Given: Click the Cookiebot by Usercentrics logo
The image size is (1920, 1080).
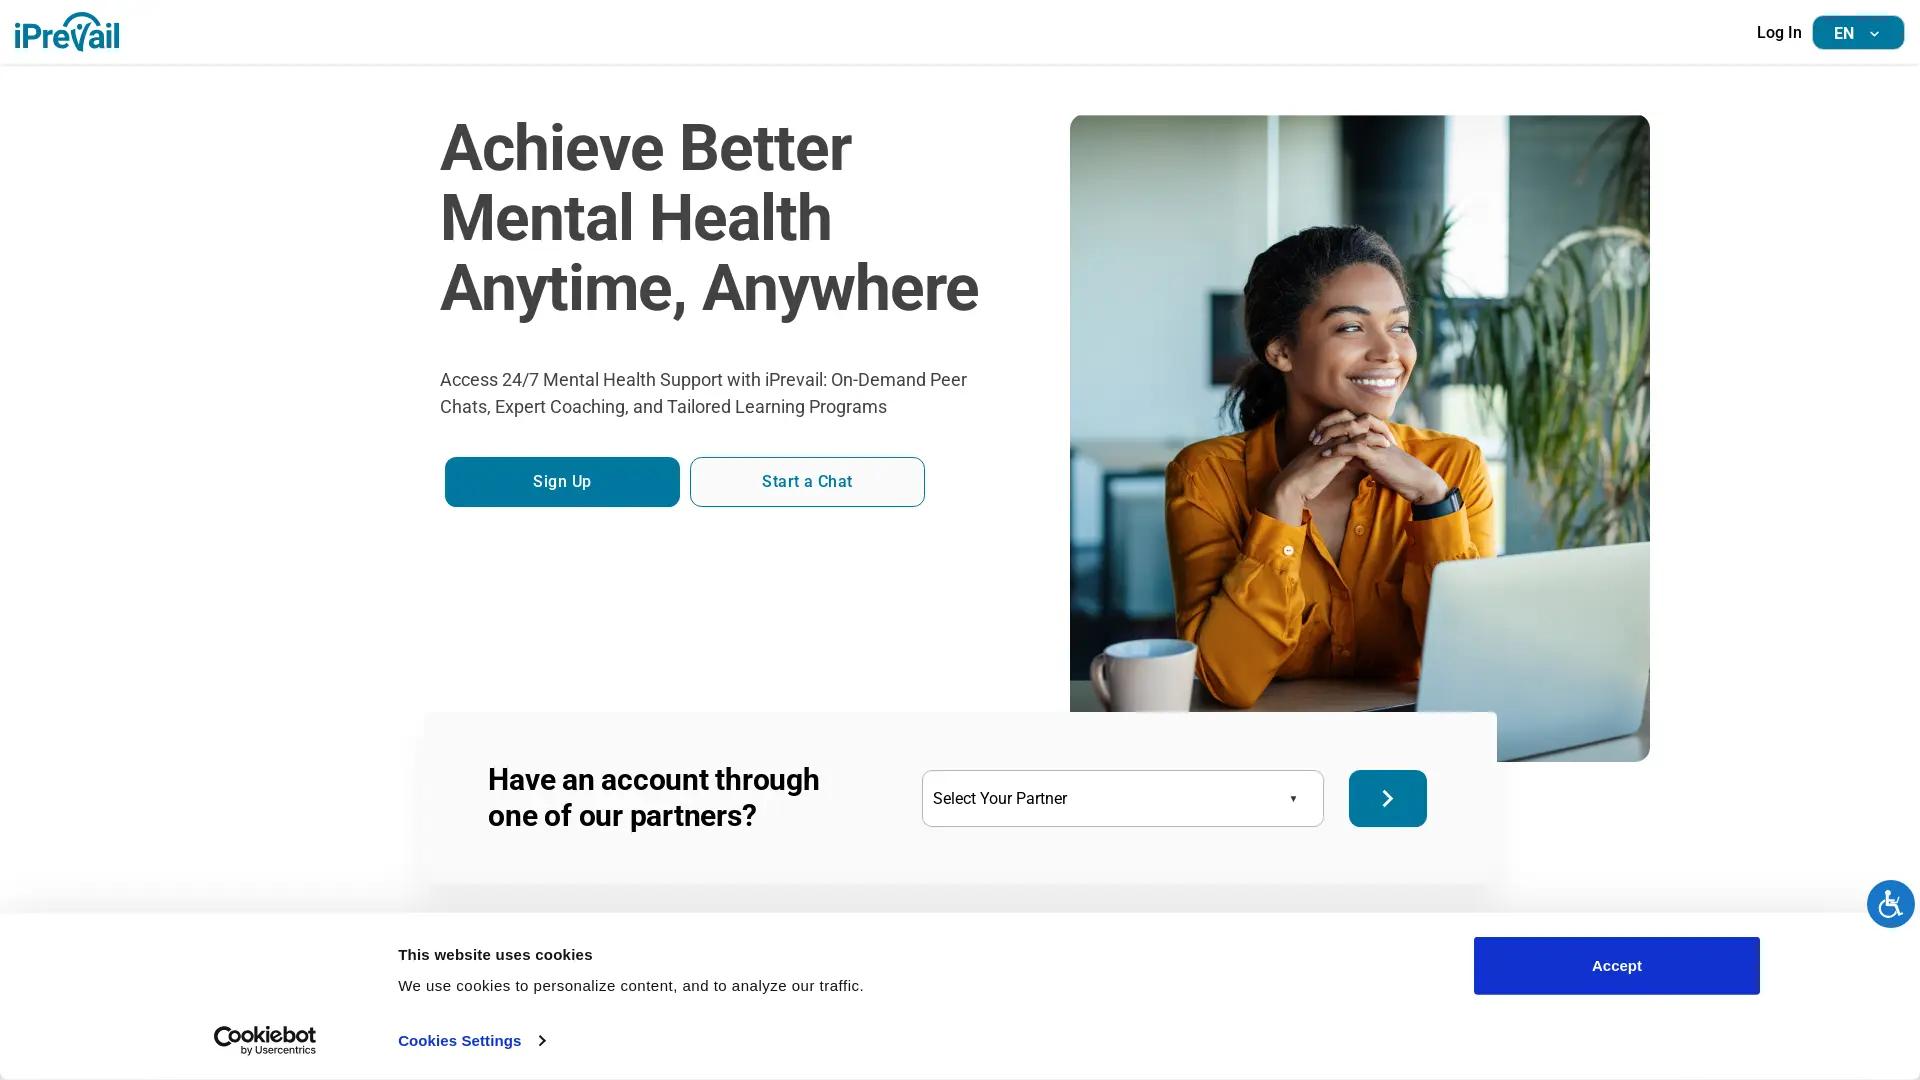Looking at the screenshot, I should point(265,1040).
